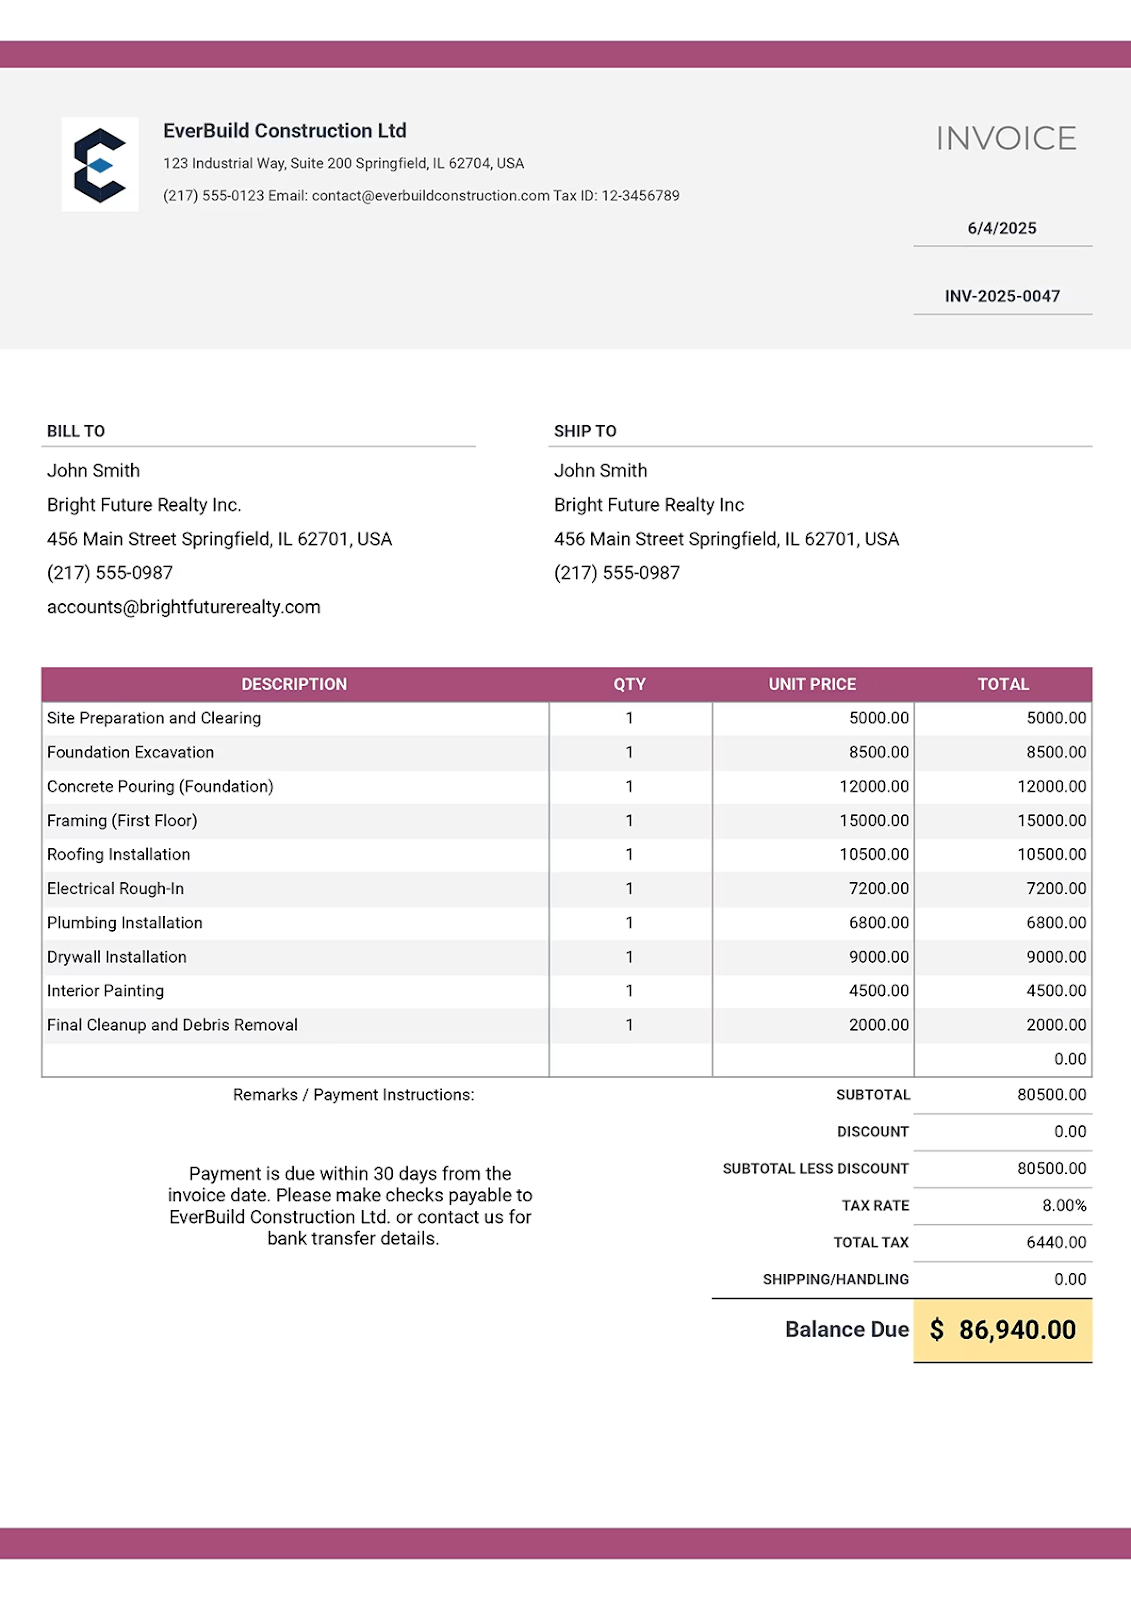
Task: Select the empty description cell in last row
Action: [x=295, y=1060]
